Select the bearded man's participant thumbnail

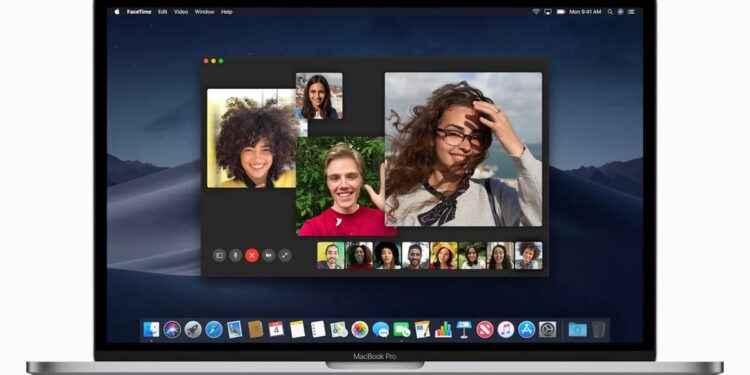coord(416,255)
